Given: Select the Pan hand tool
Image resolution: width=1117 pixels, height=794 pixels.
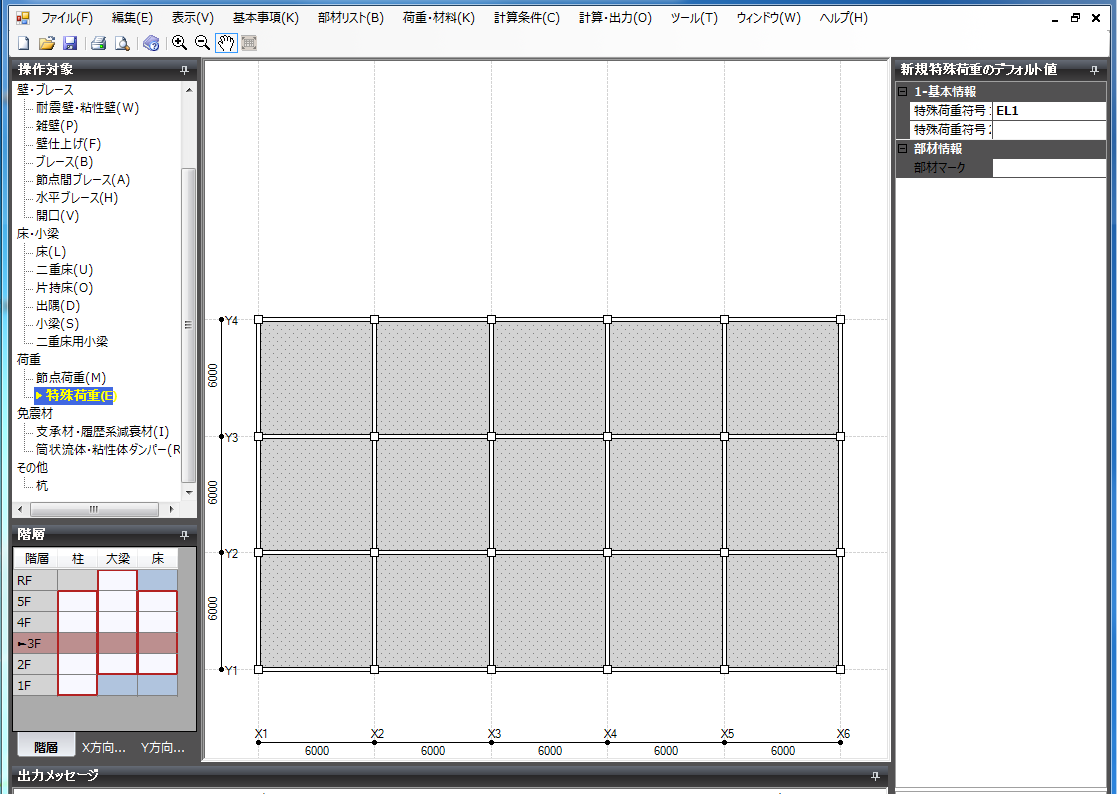Looking at the screenshot, I should [226, 43].
